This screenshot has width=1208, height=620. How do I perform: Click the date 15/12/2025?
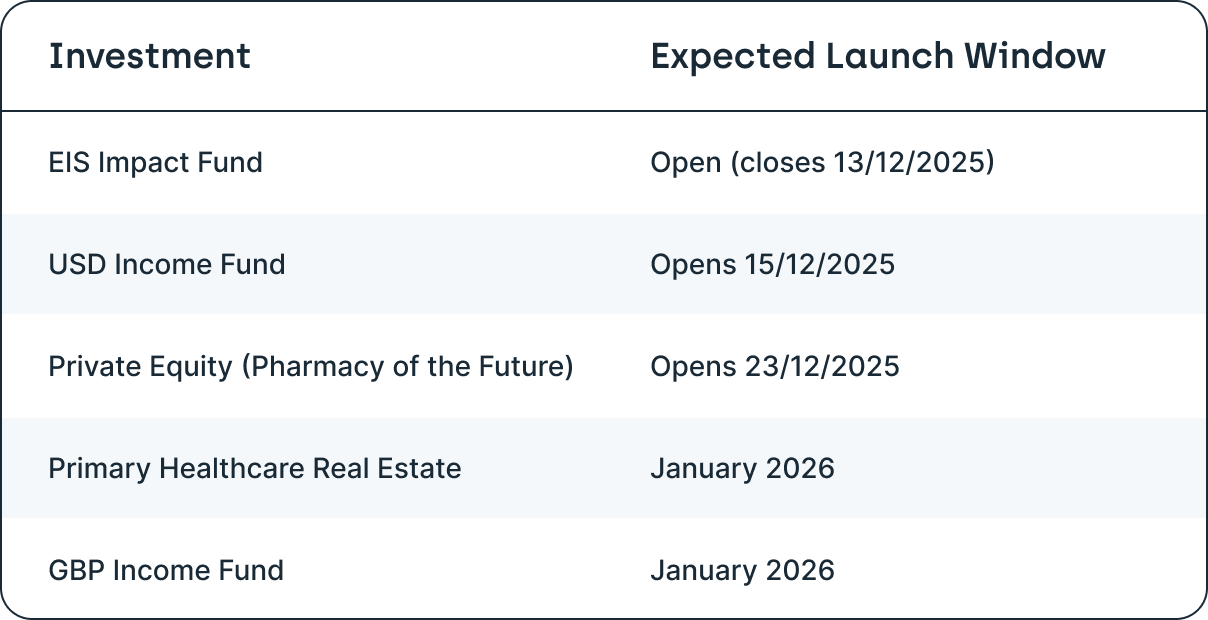pyautogui.click(x=820, y=264)
